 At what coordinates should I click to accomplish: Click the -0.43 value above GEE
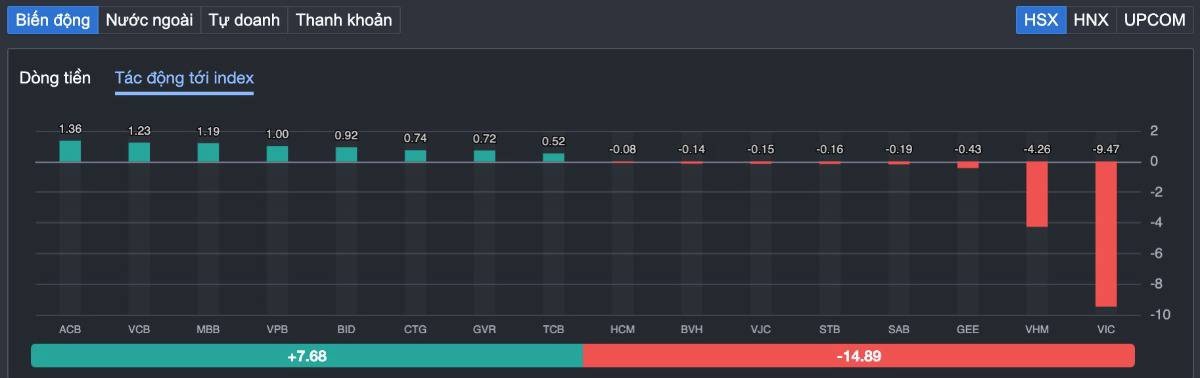tap(968, 149)
